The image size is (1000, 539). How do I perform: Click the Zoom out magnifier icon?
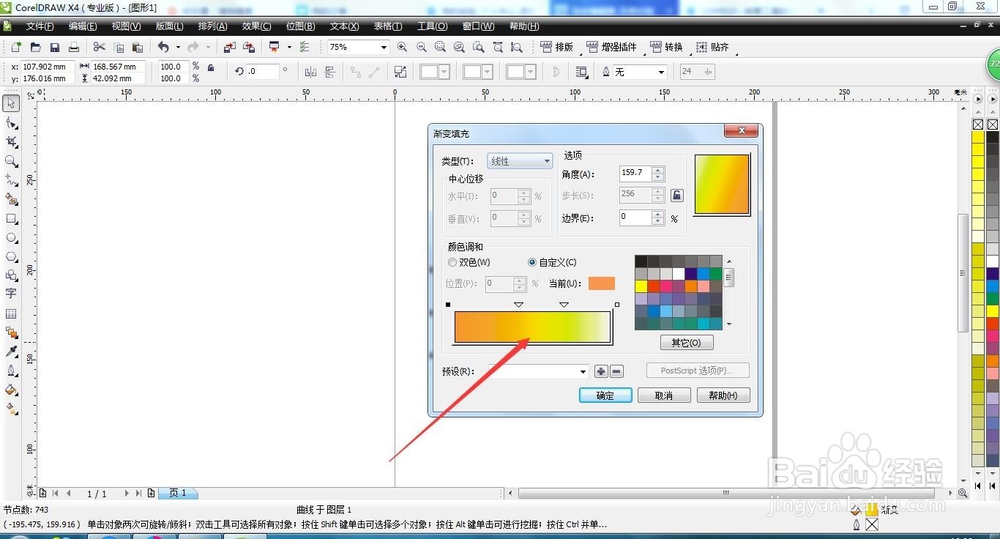tap(422, 47)
